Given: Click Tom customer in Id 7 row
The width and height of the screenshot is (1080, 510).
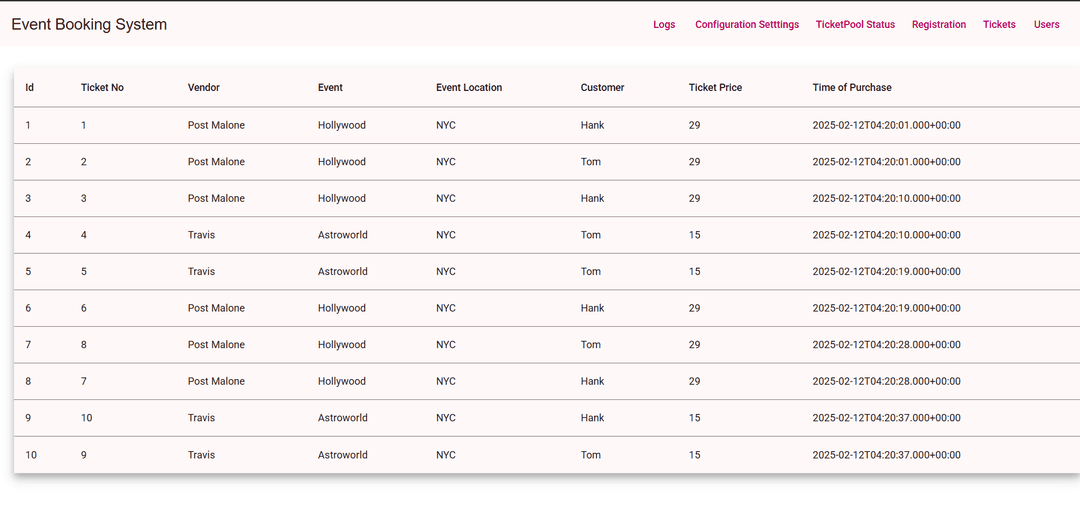Looking at the screenshot, I should coord(590,345).
